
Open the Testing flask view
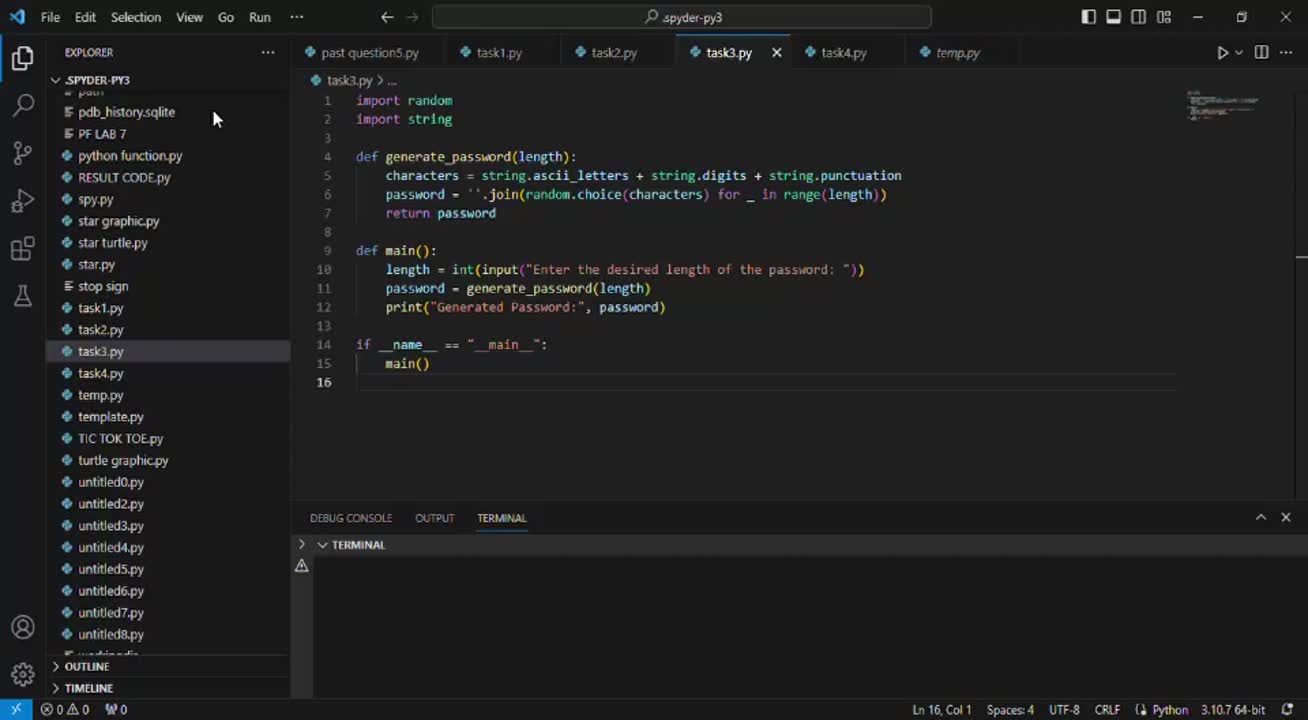pyautogui.click(x=22, y=296)
